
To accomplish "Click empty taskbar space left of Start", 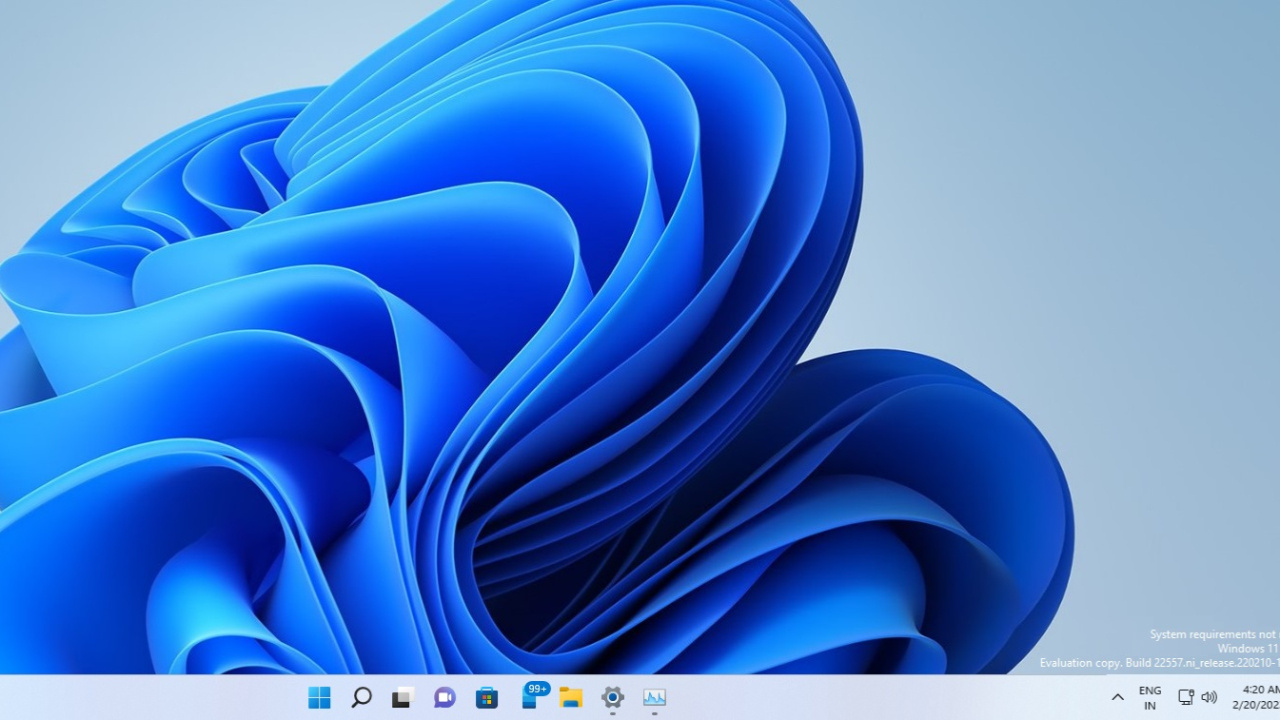I will [x=150, y=697].
